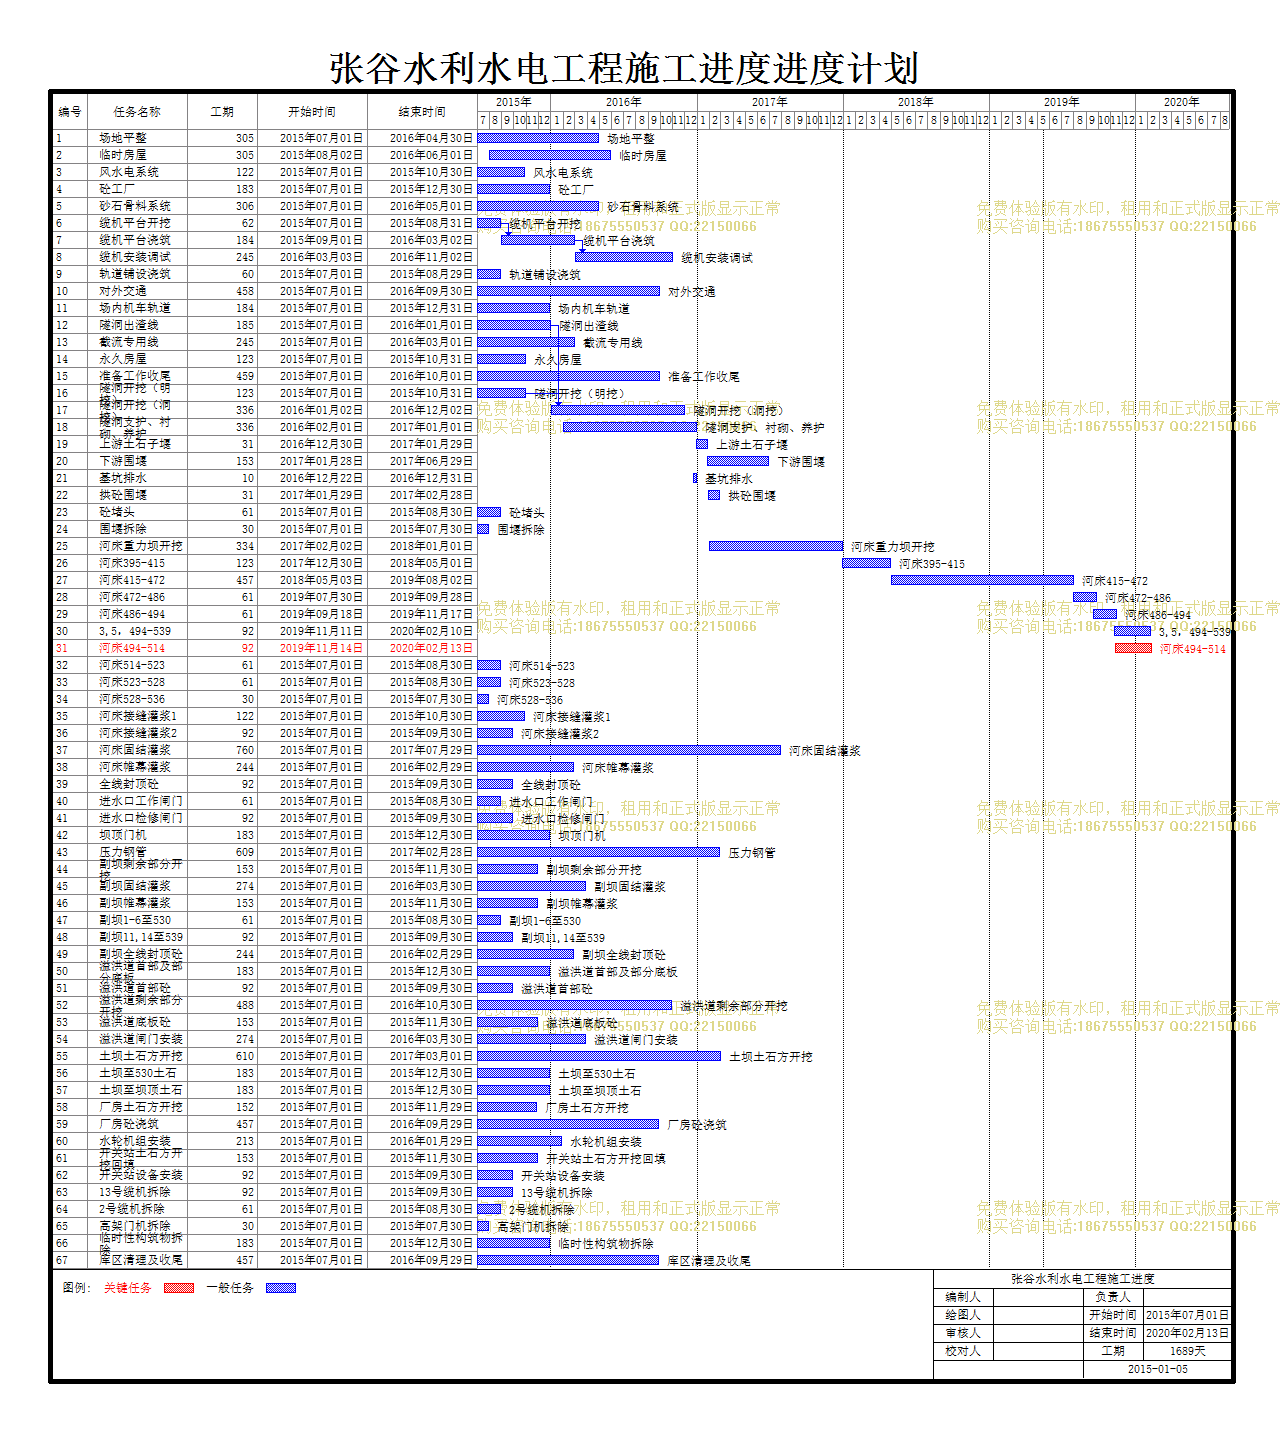
Task: Click the 对外交通 Gantt bar
Action: click(569, 291)
